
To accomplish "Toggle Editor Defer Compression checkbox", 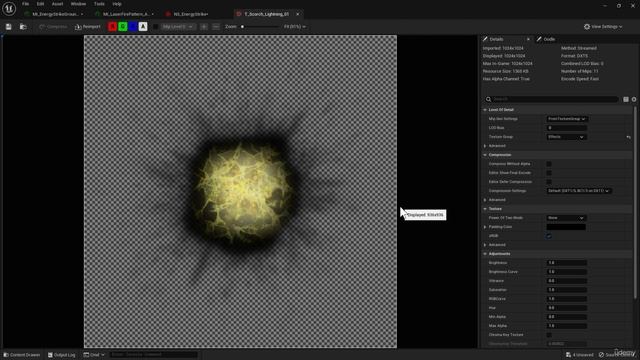I will click(x=549, y=182).
